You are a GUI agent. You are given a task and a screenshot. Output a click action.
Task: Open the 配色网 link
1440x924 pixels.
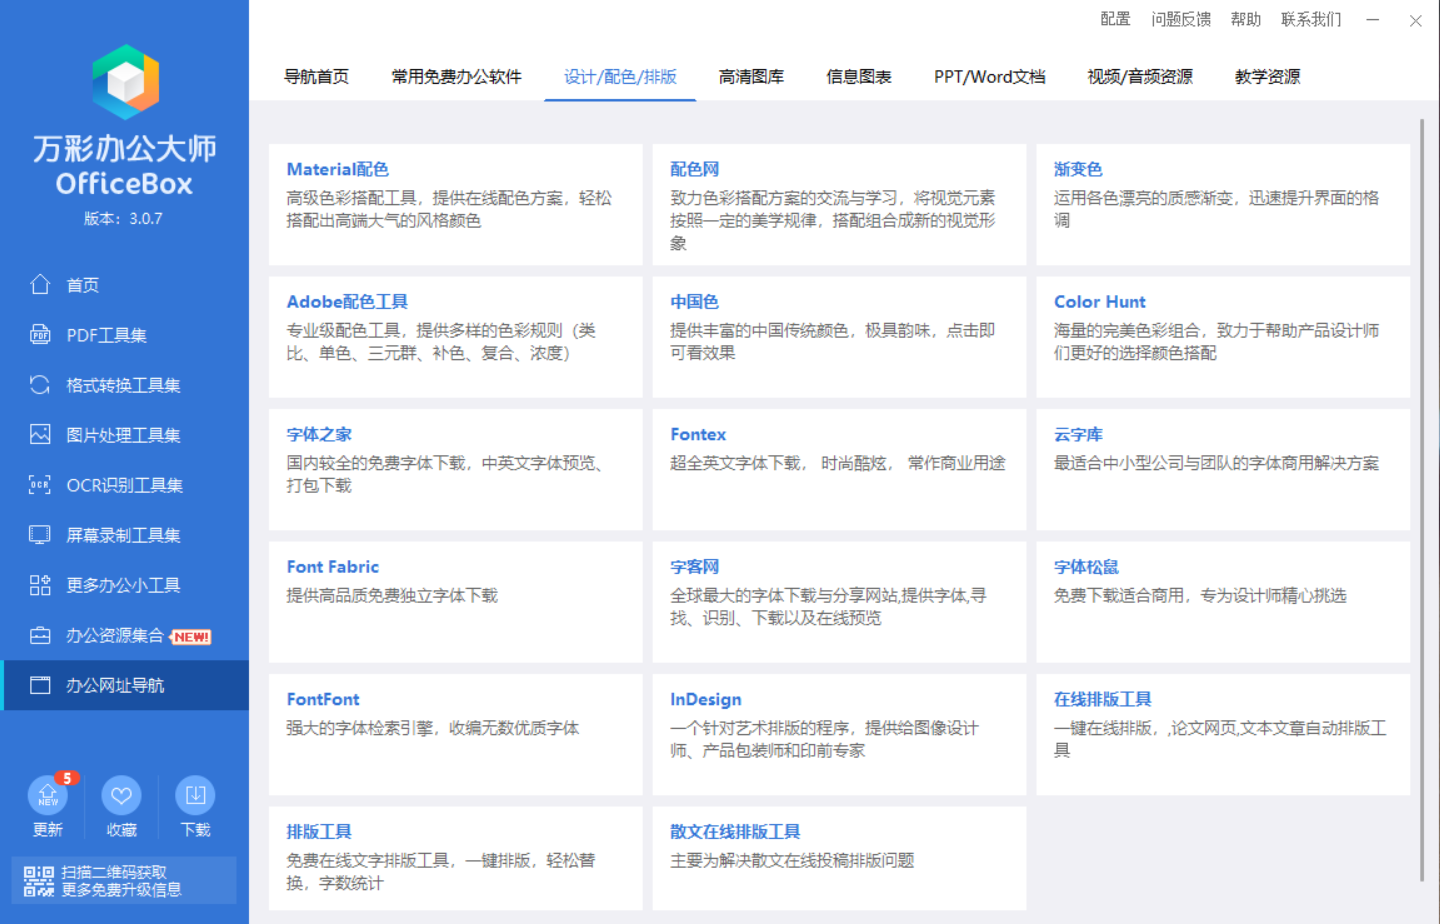click(694, 169)
